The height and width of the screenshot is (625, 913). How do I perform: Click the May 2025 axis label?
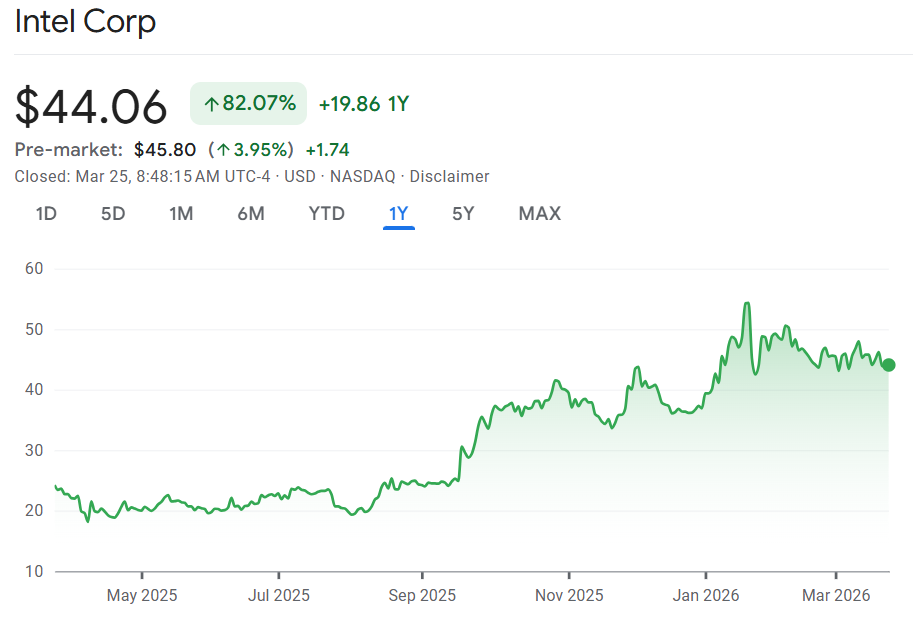(141, 596)
